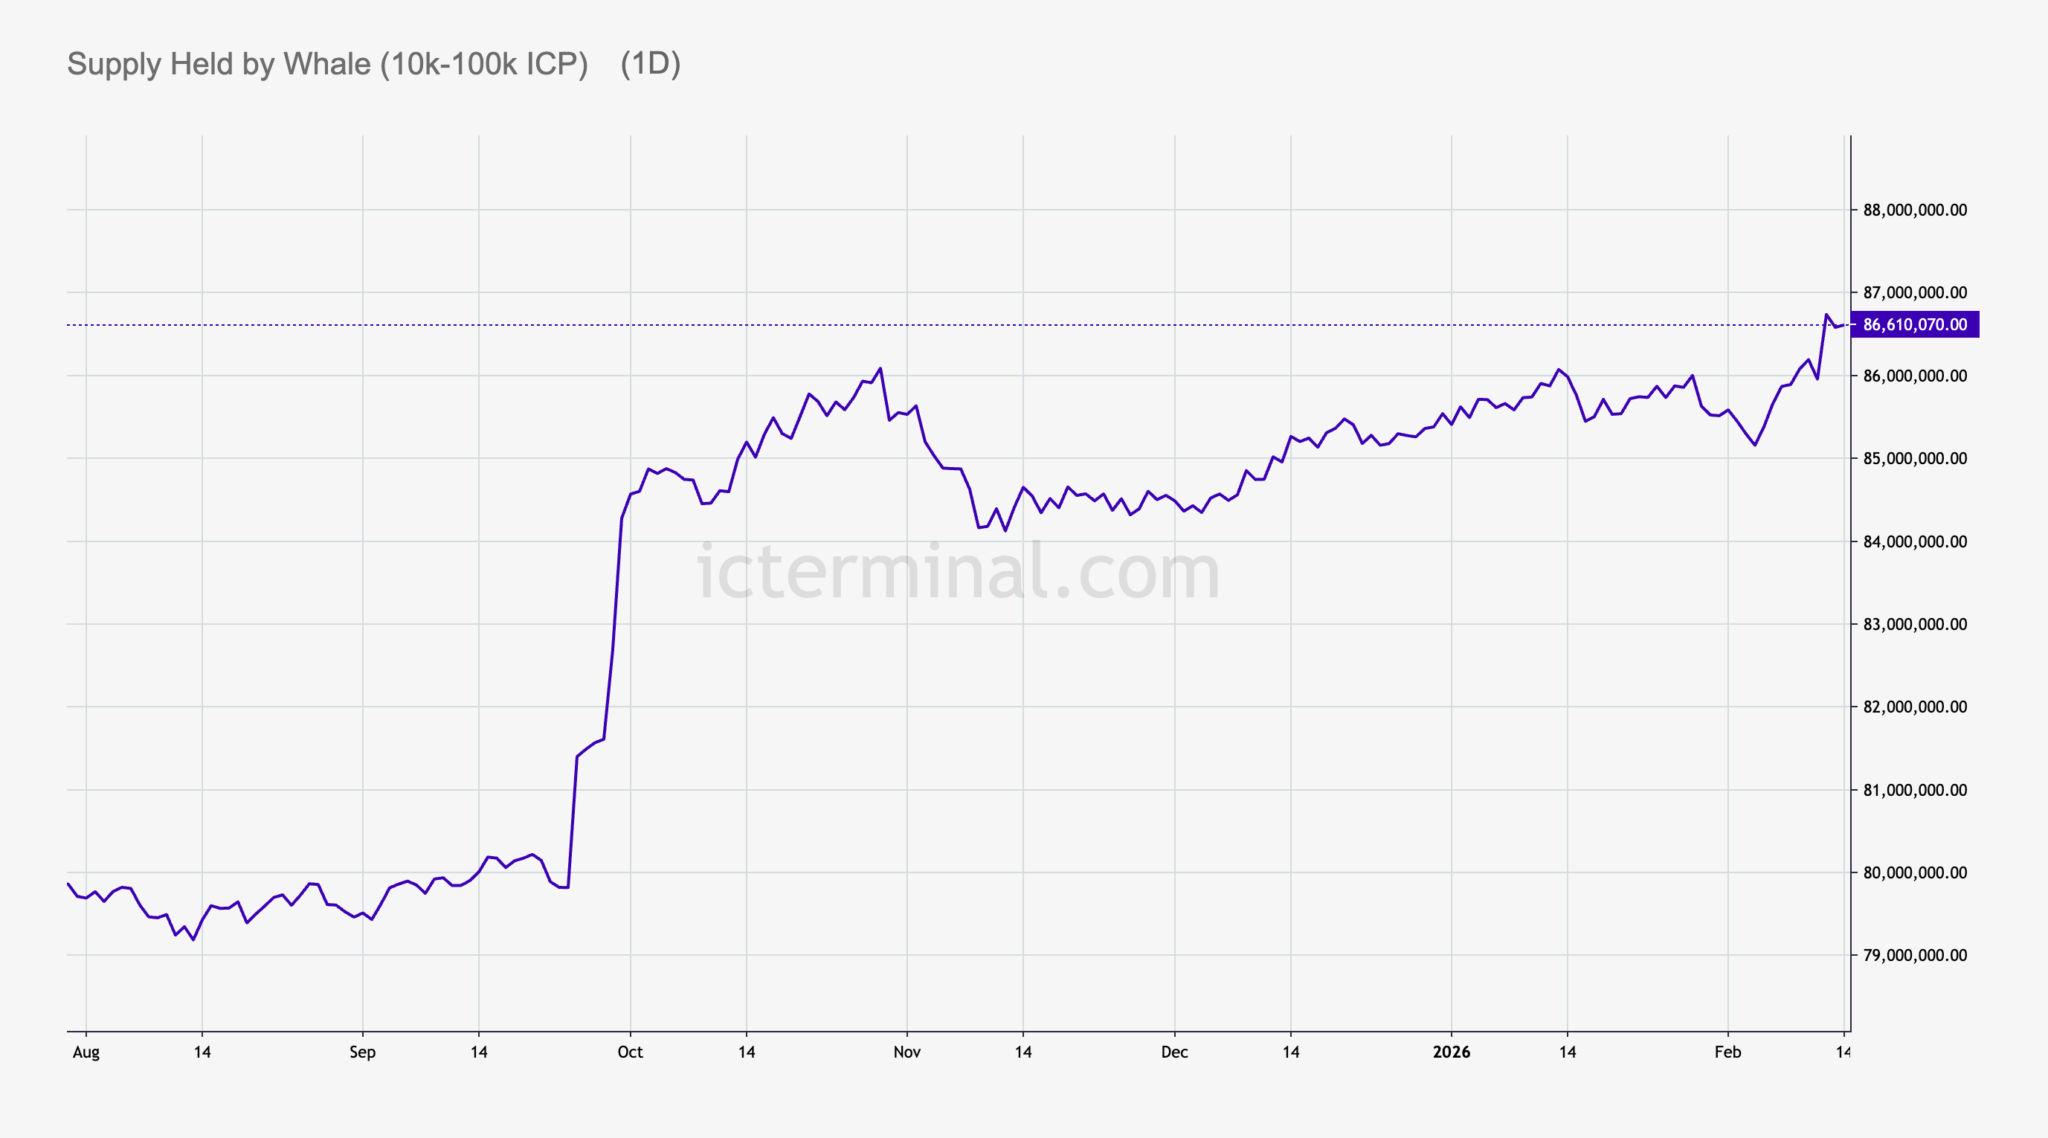Click the Oct date label
Viewport: 2048px width, 1138px height.
pyautogui.click(x=630, y=1052)
